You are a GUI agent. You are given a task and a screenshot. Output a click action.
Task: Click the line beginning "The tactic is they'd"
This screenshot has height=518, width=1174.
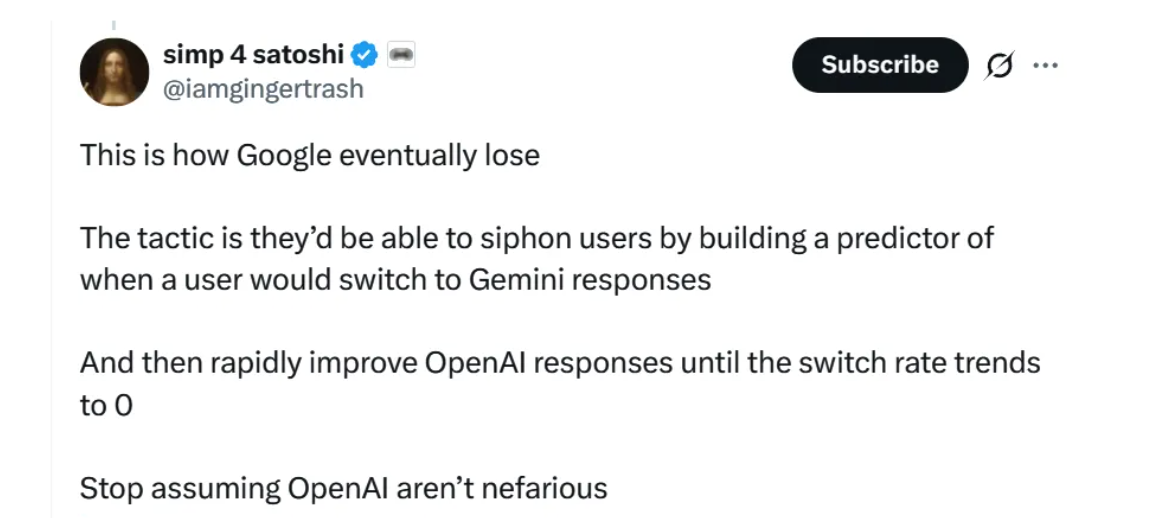pos(536,239)
